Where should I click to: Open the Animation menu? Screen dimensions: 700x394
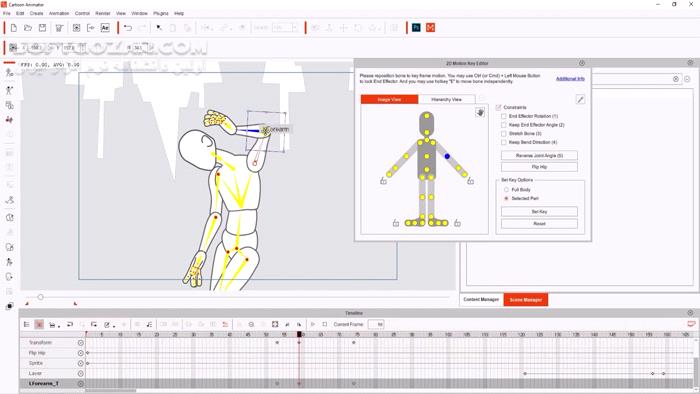pyautogui.click(x=59, y=13)
